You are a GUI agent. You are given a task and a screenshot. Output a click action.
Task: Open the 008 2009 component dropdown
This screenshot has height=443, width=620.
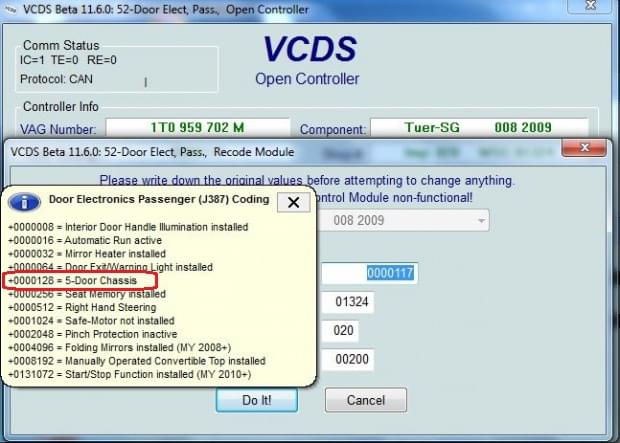tap(404, 220)
